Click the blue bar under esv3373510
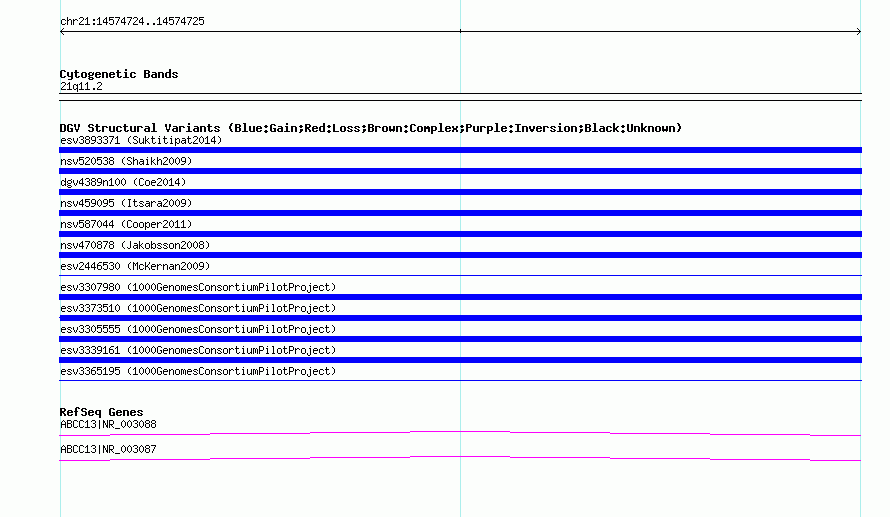Viewport: 890px width, 517px height. 460,318
